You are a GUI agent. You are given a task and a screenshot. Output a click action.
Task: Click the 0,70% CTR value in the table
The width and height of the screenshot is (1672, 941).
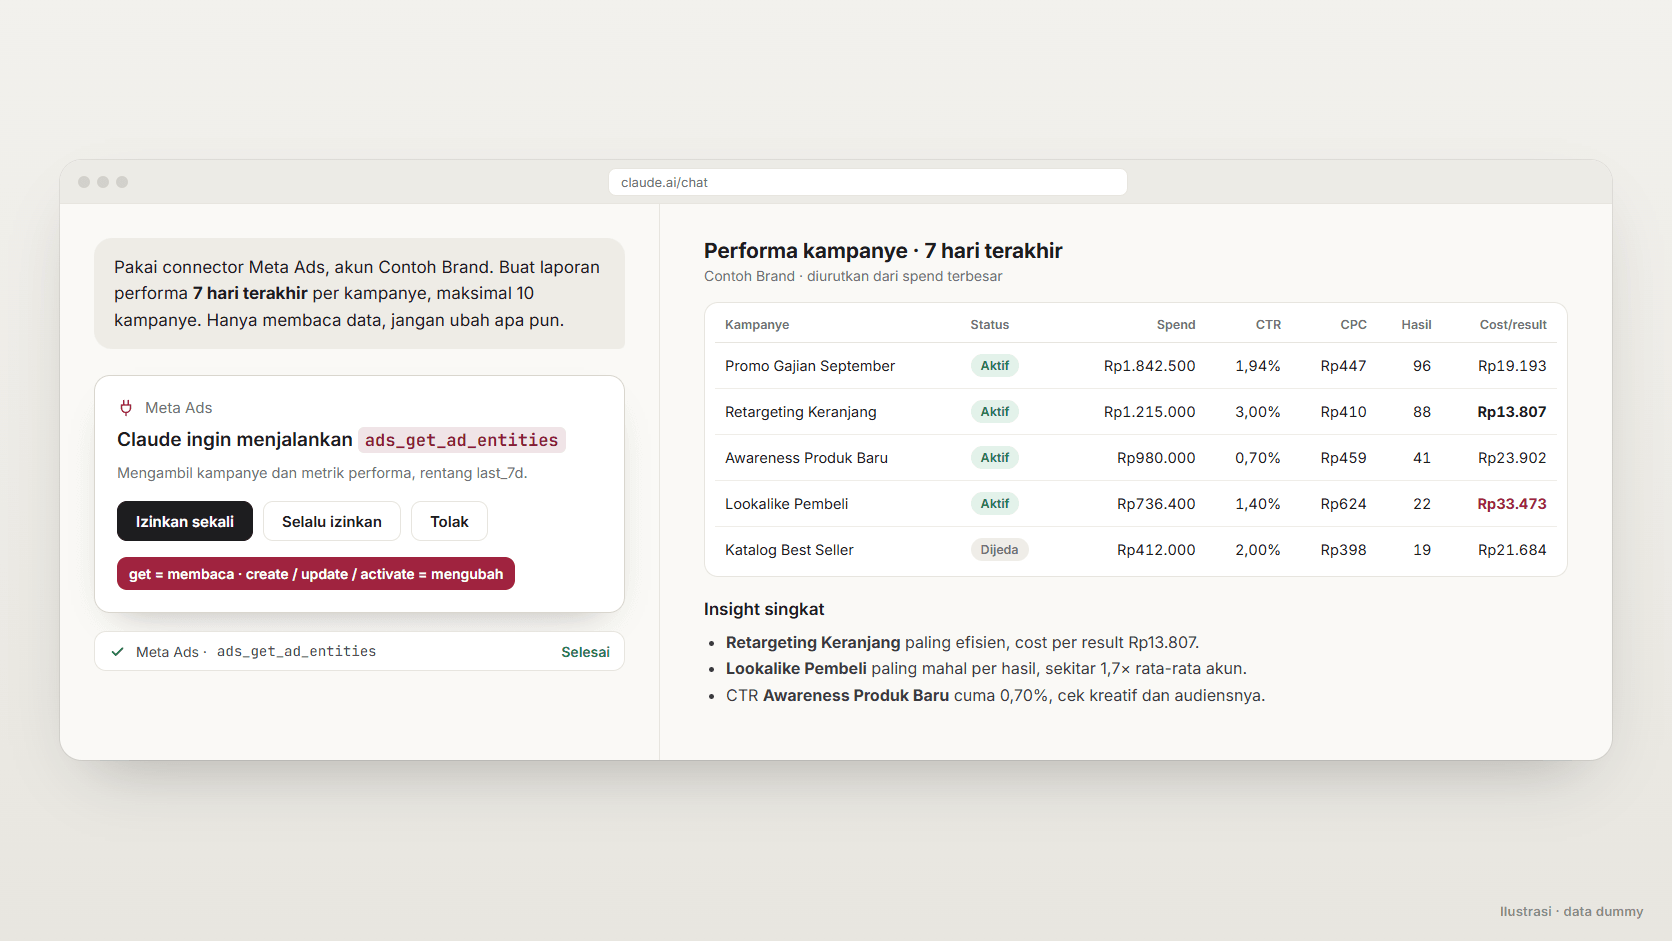(1258, 458)
